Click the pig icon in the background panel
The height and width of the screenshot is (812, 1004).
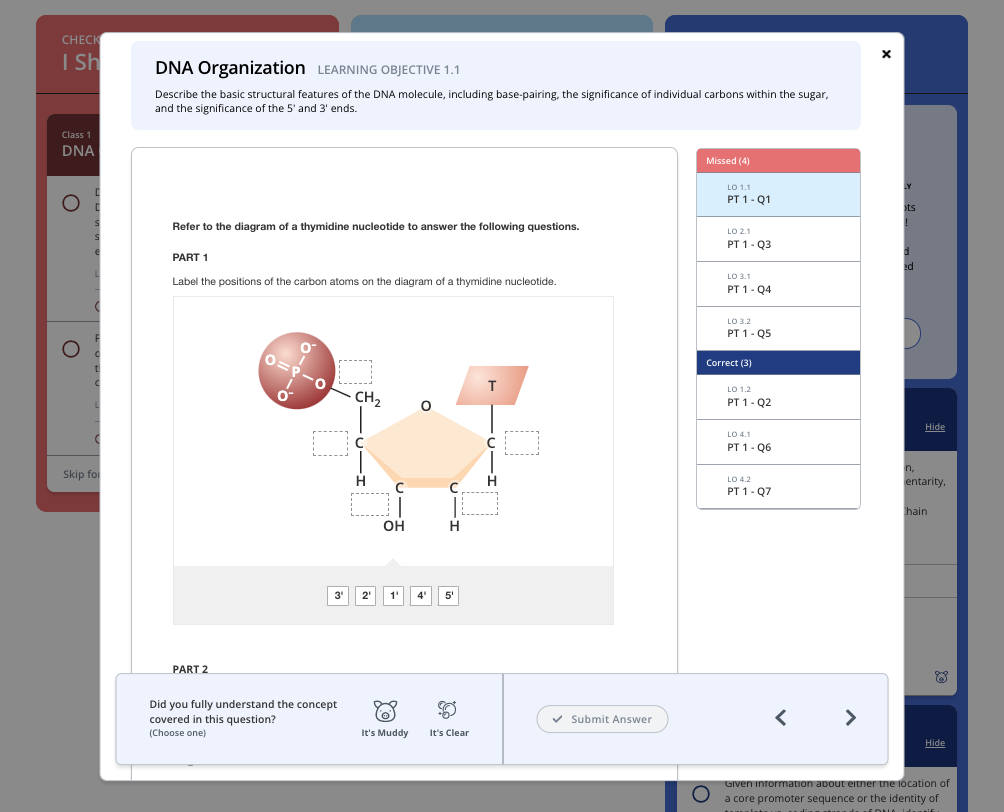tap(941, 677)
